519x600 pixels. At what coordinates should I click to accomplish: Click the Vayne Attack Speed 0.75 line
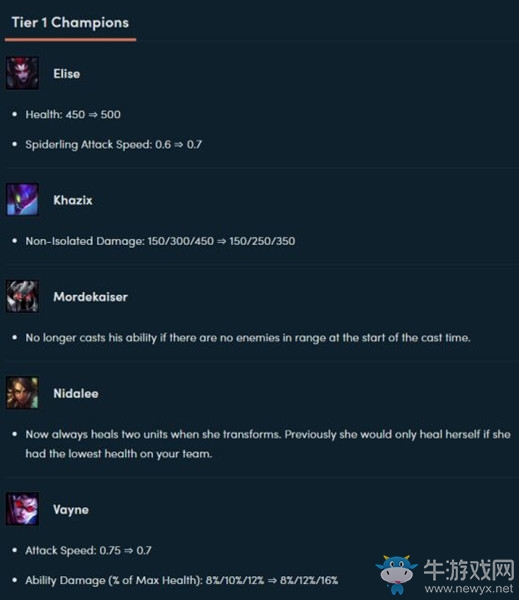pos(88,551)
